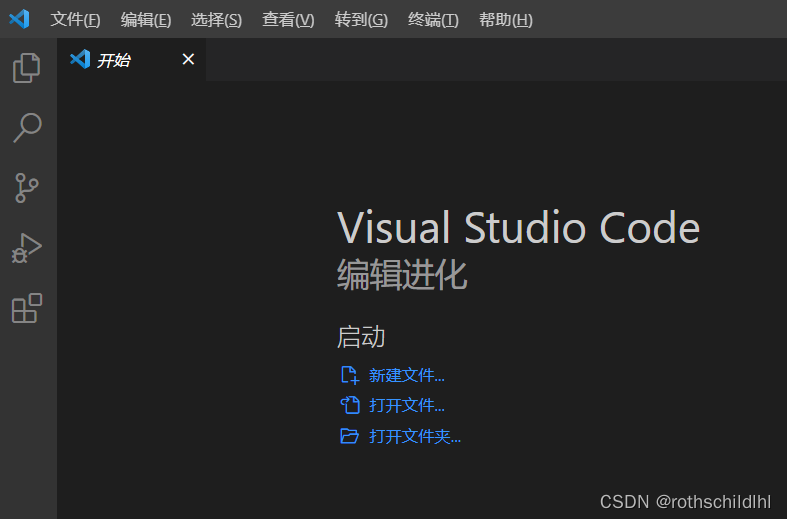Viewport: 787px width, 519px height.
Task: Click the new file icon beside 新建文件
Action: click(349, 375)
